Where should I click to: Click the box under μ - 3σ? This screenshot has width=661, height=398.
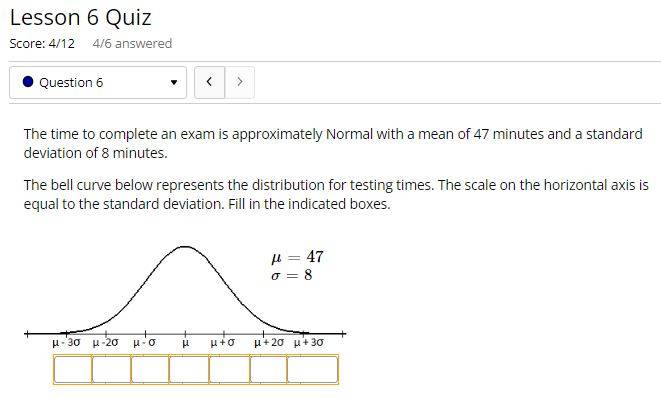pos(73,369)
